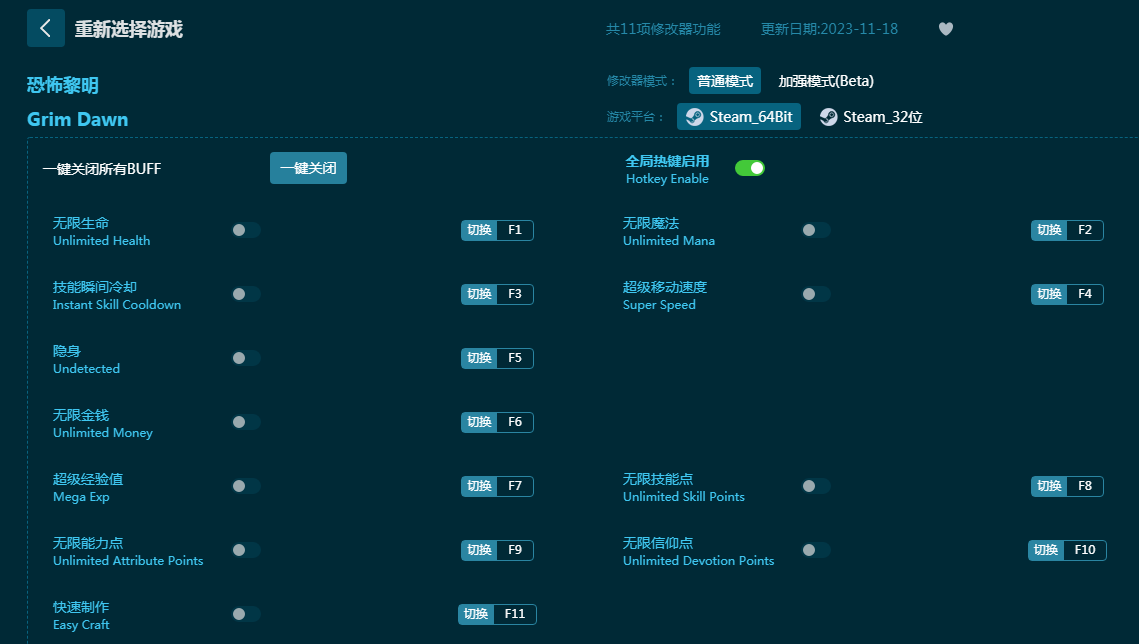Click 切换 button for F6 hotkey
The height and width of the screenshot is (644, 1139).
pyautogui.click(x=479, y=422)
